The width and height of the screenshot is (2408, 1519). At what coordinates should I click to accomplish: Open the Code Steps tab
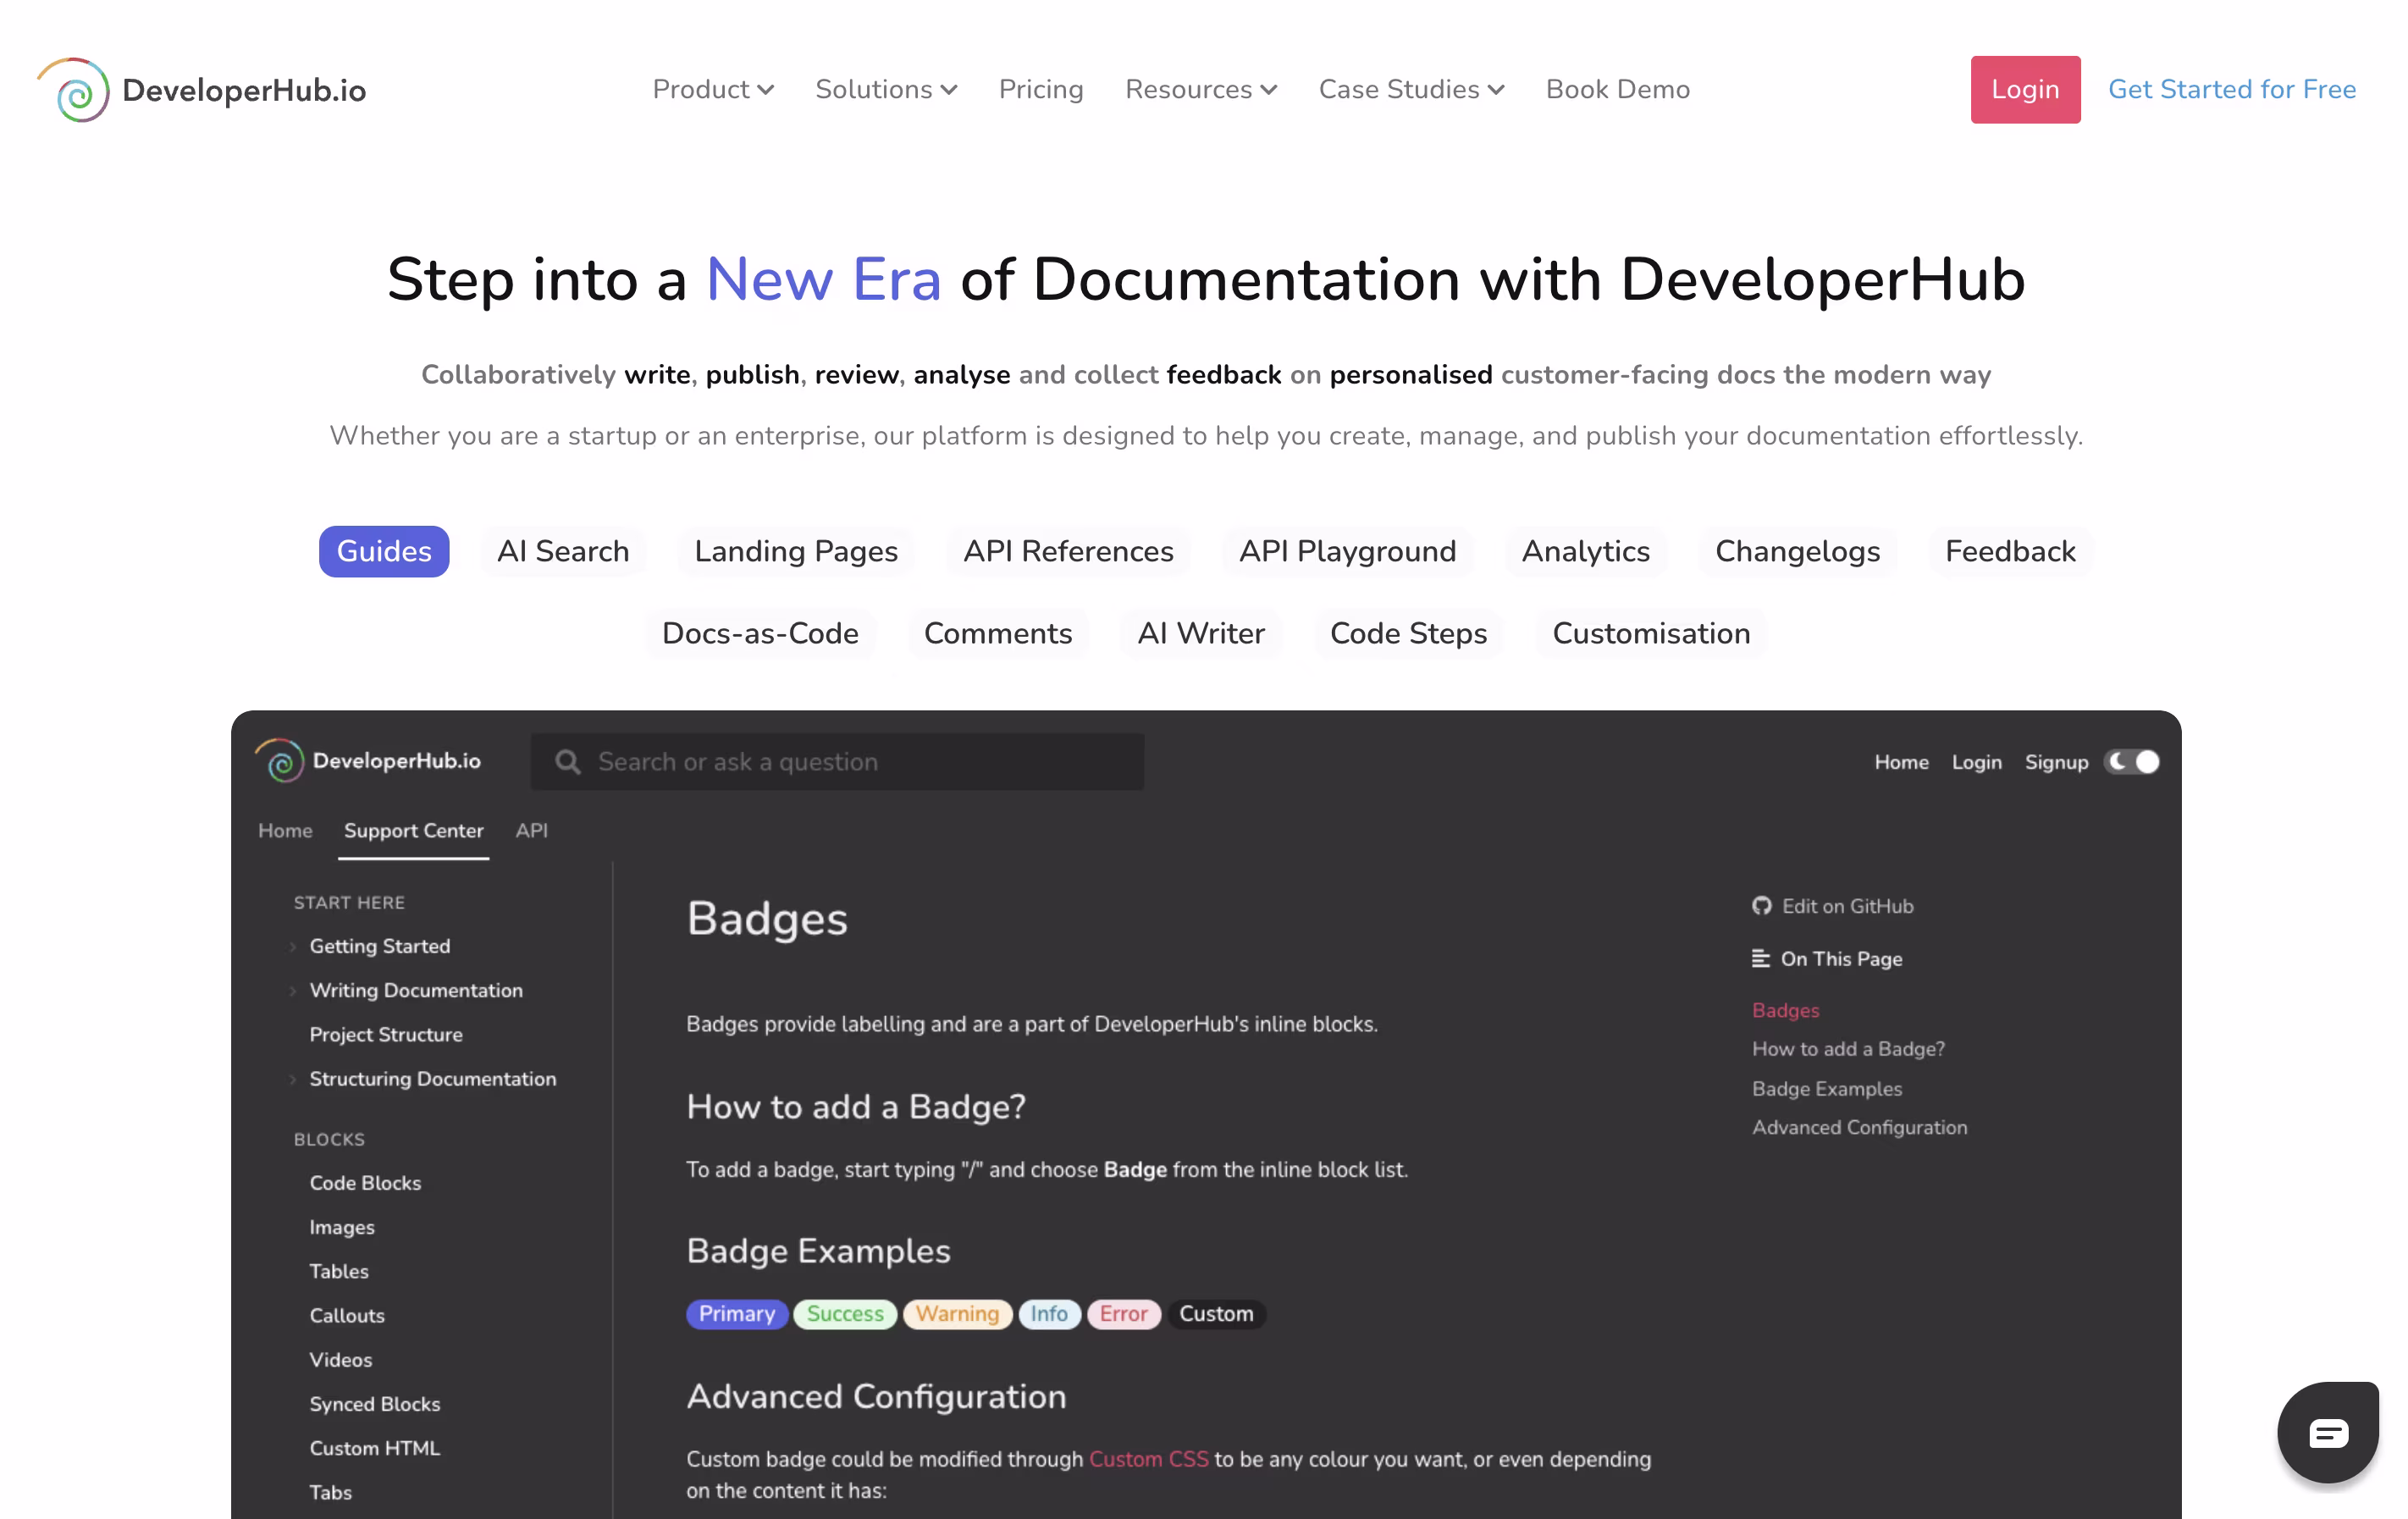tap(1408, 633)
